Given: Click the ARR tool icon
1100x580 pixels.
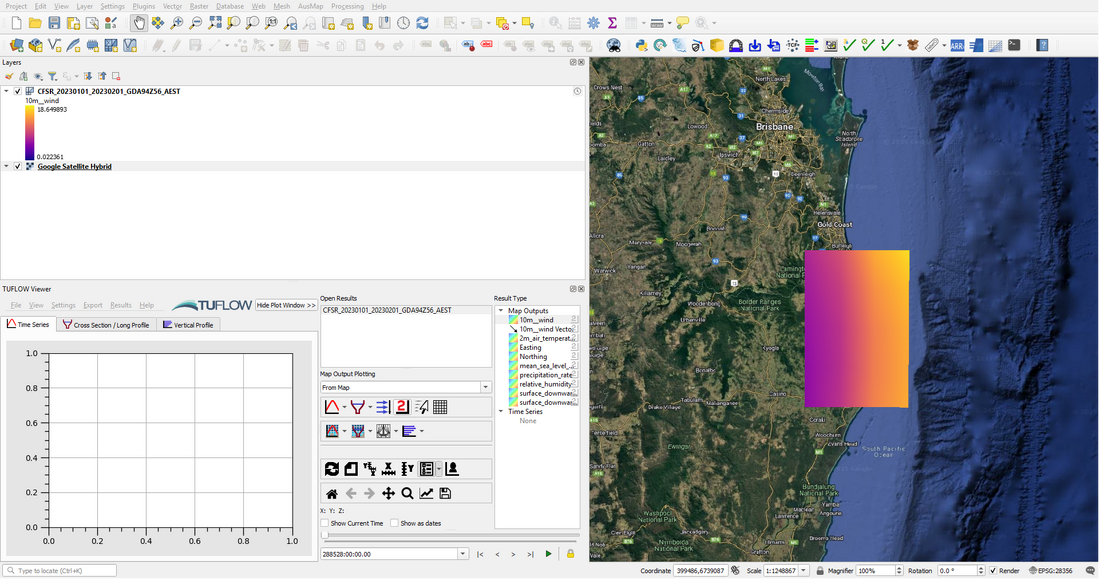Looking at the screenshot, I should 957,45.
